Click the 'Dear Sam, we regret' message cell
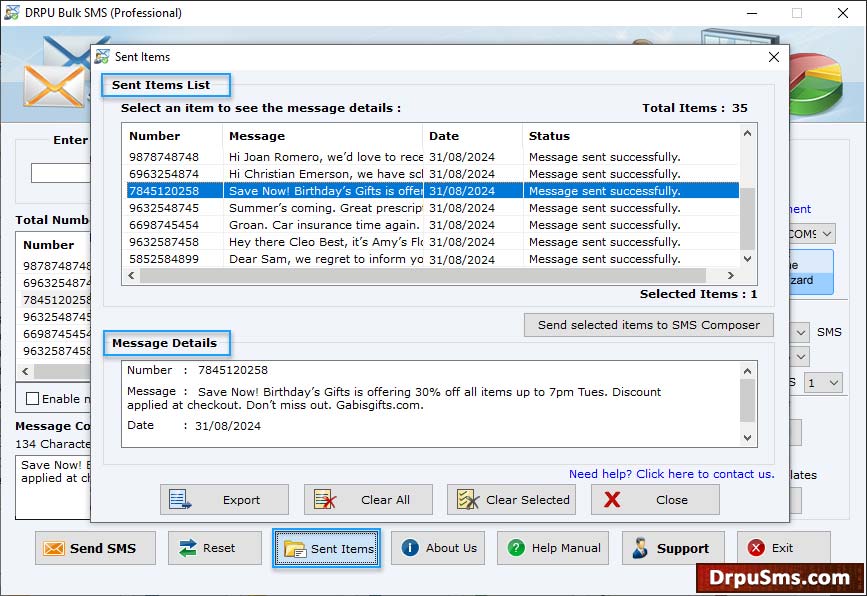Image resolution: width=867 pixels, height=596 pixels. 323,259
